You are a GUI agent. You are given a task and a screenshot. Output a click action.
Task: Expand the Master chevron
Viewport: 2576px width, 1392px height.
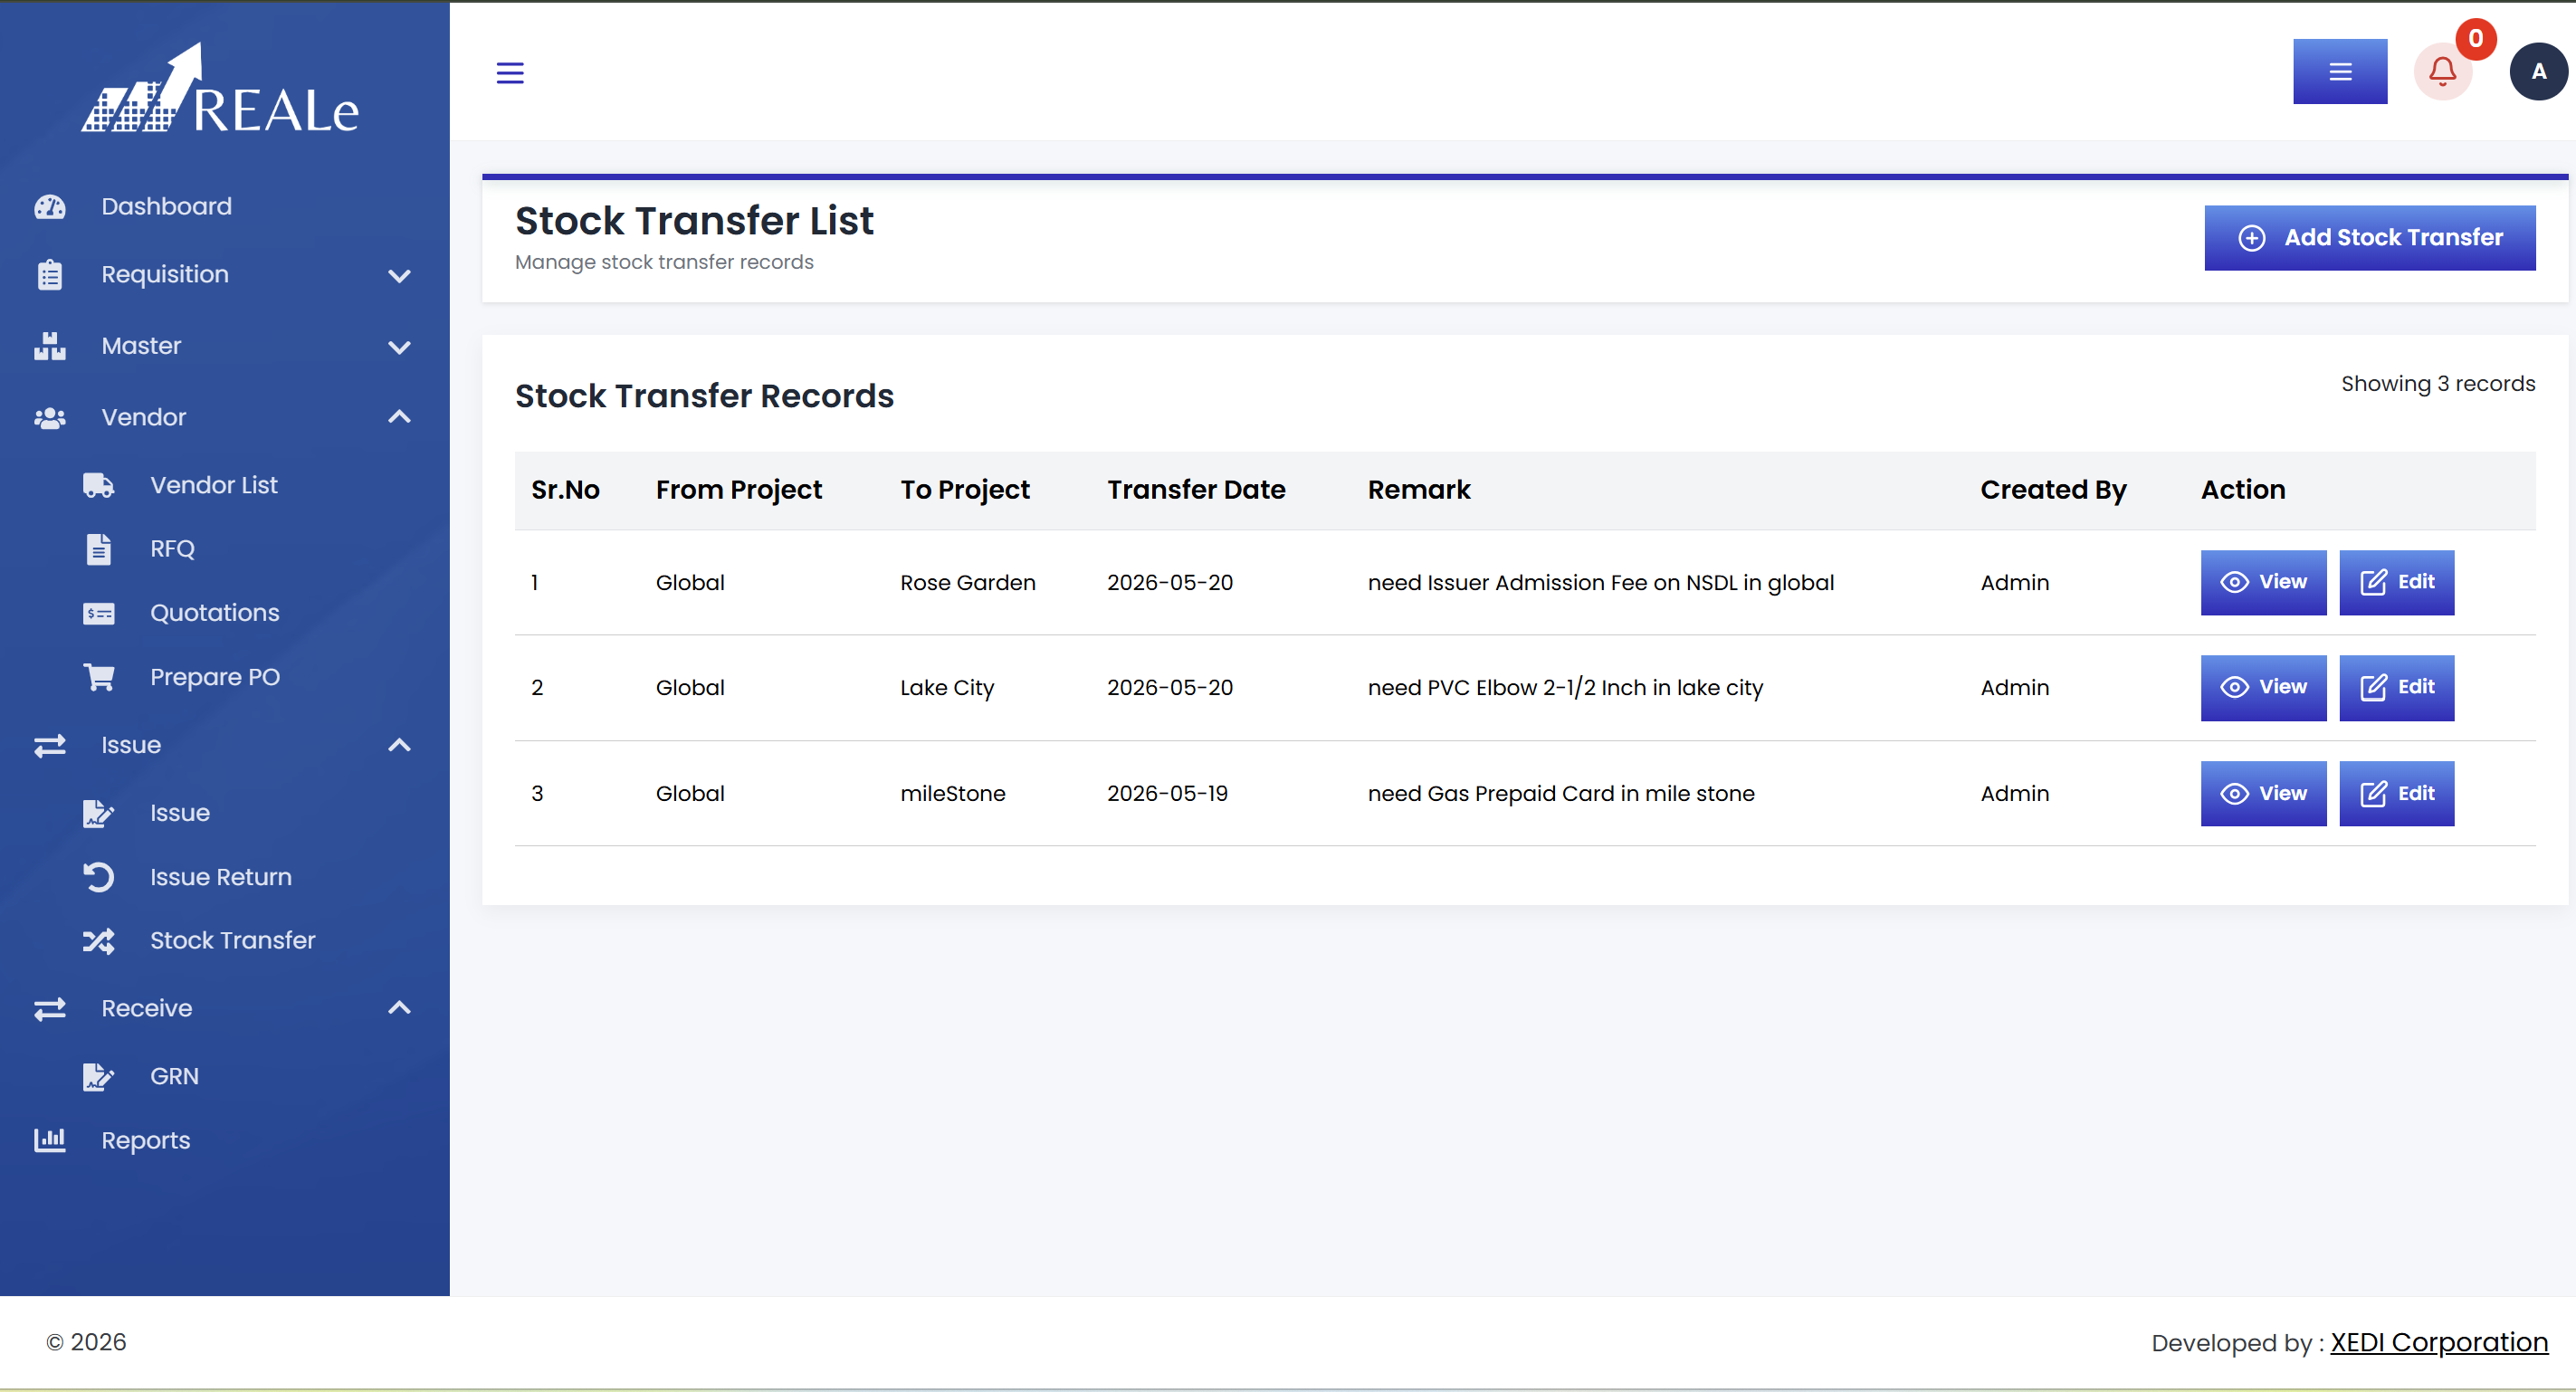point(399,347)
